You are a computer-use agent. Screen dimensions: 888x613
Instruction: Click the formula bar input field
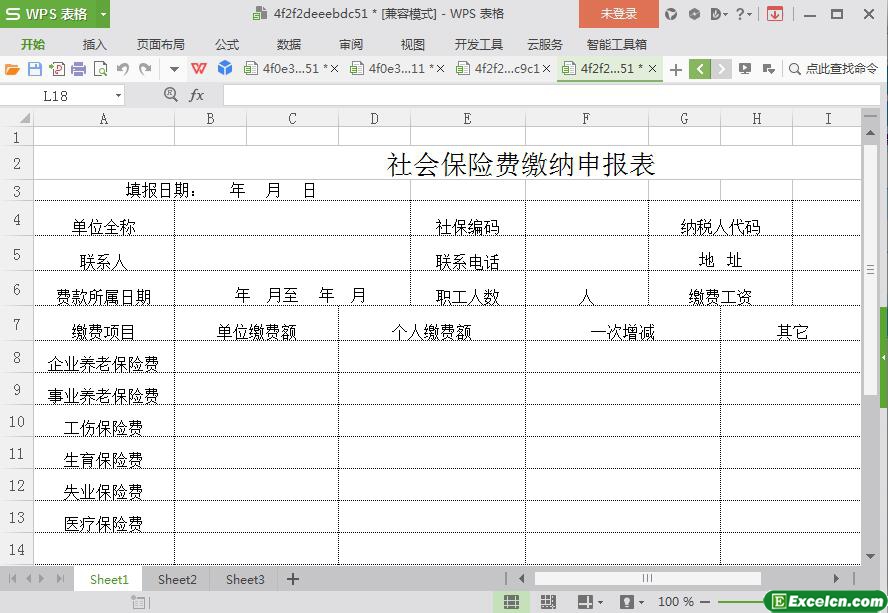coord(540,95)
